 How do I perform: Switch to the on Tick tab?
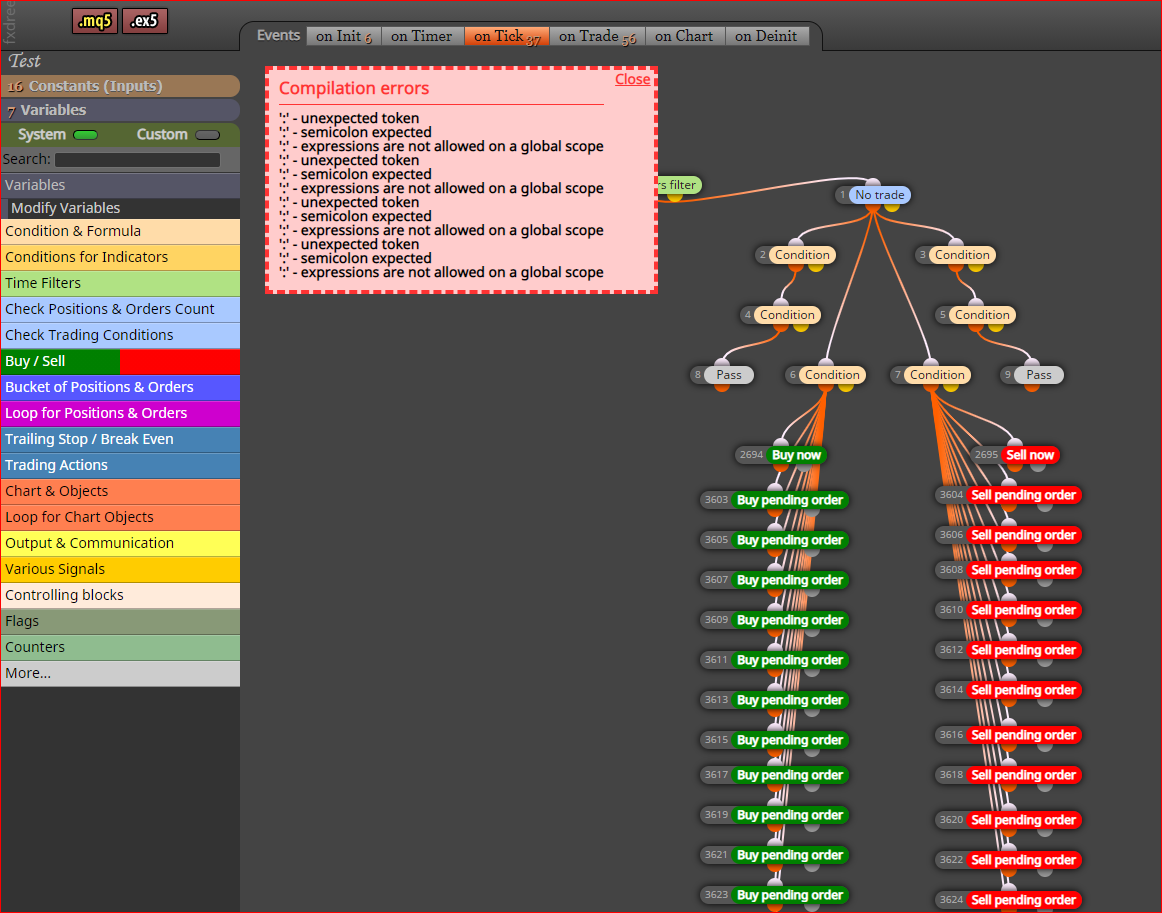[507, 36]
